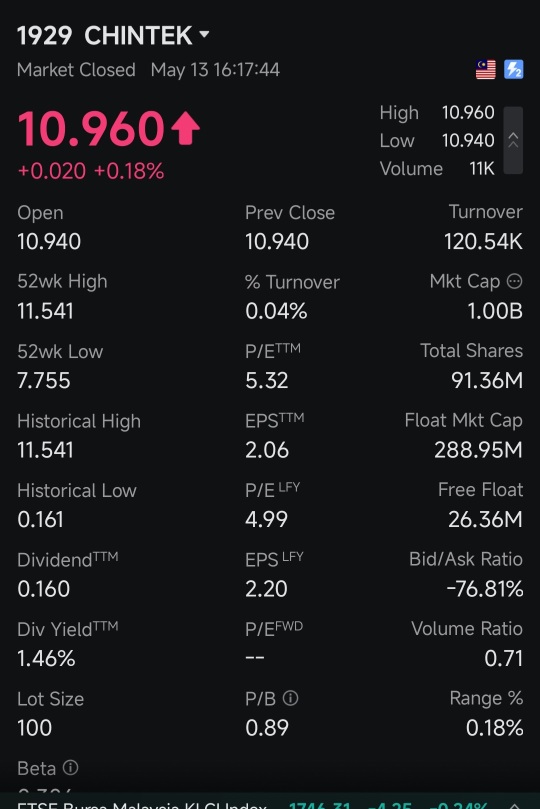Open the Mkt Cap options circle icon

[x=514, y=281]
